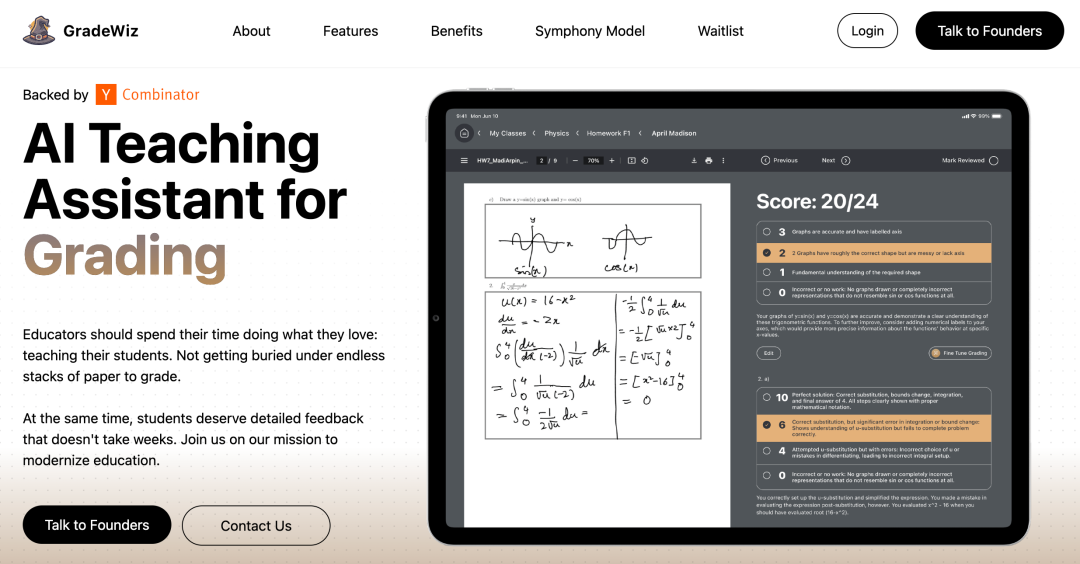This screenshot has height=564, width=1080.
Task: Toggle the Mark Reviewed circle
Action: point(993,160)
